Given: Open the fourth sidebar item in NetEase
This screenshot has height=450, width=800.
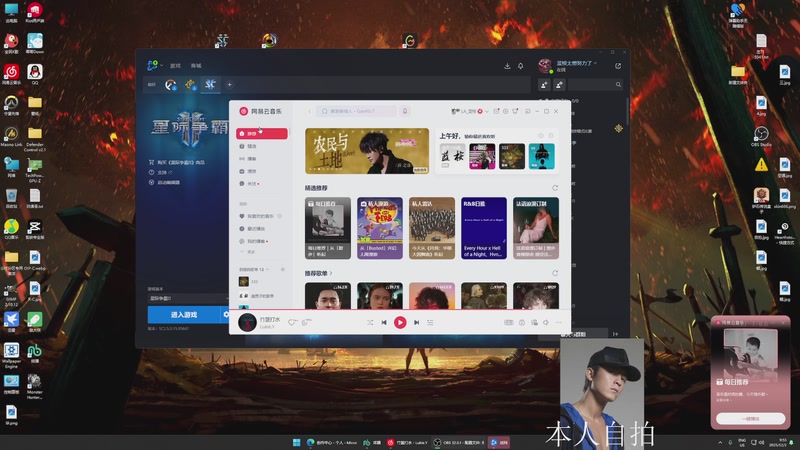Looking at the screenshot, I should [x=262, y=171].
